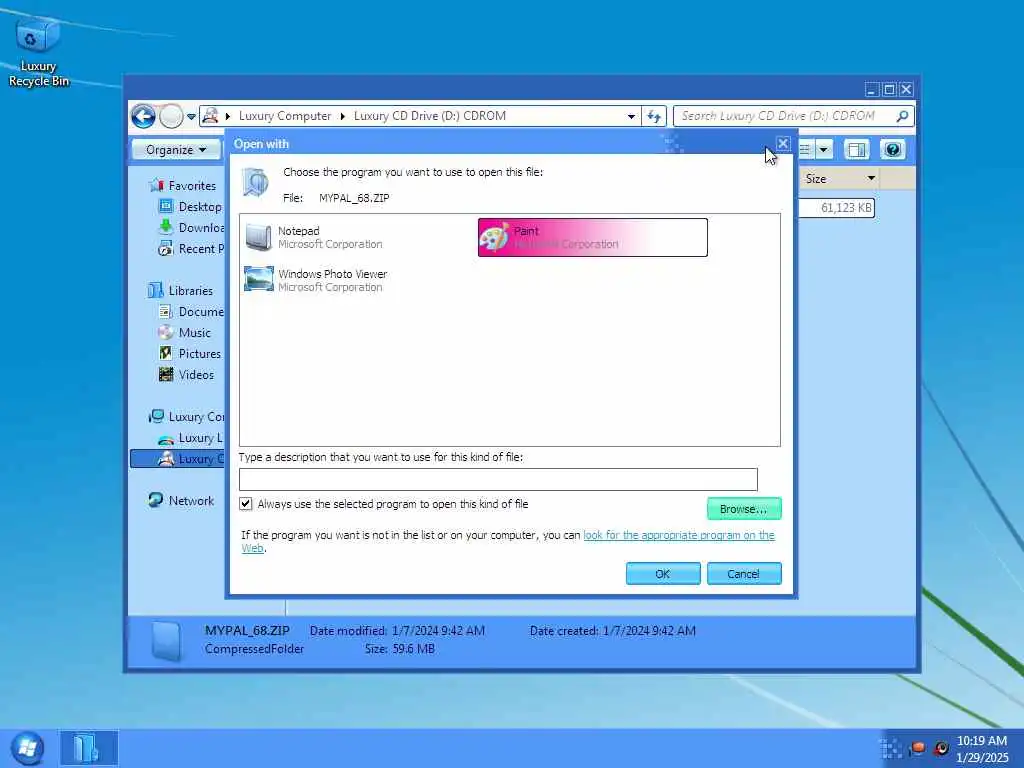Click Date modified value 1/7/2024 9:42 AM
This screenshot has width=1024, height=768.
tap(438, 631)
